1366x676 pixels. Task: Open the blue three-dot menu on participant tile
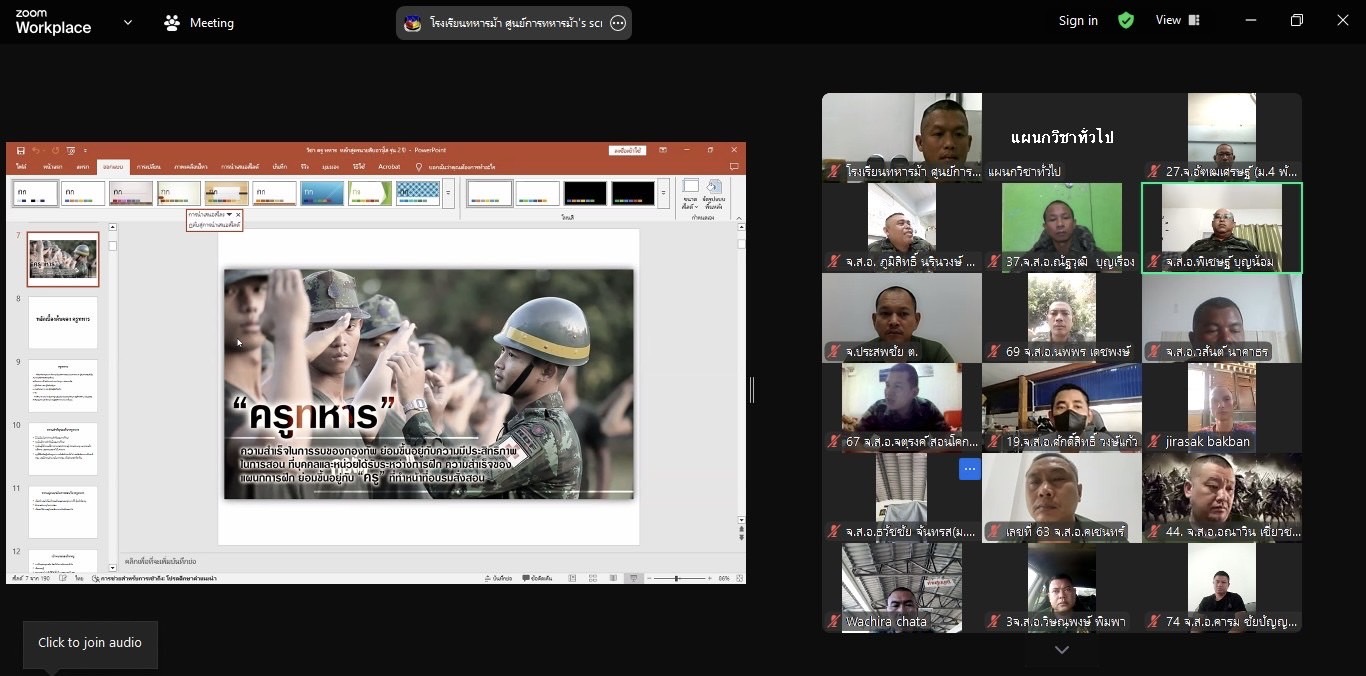coord(969,468)
